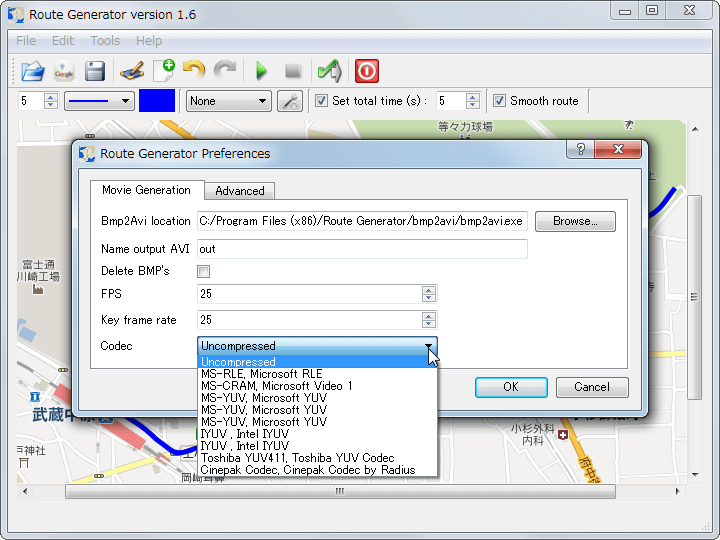The width and height of the screenshot is (720, 540).
Task: Click the Open map file icon
Action: [33, 71]
